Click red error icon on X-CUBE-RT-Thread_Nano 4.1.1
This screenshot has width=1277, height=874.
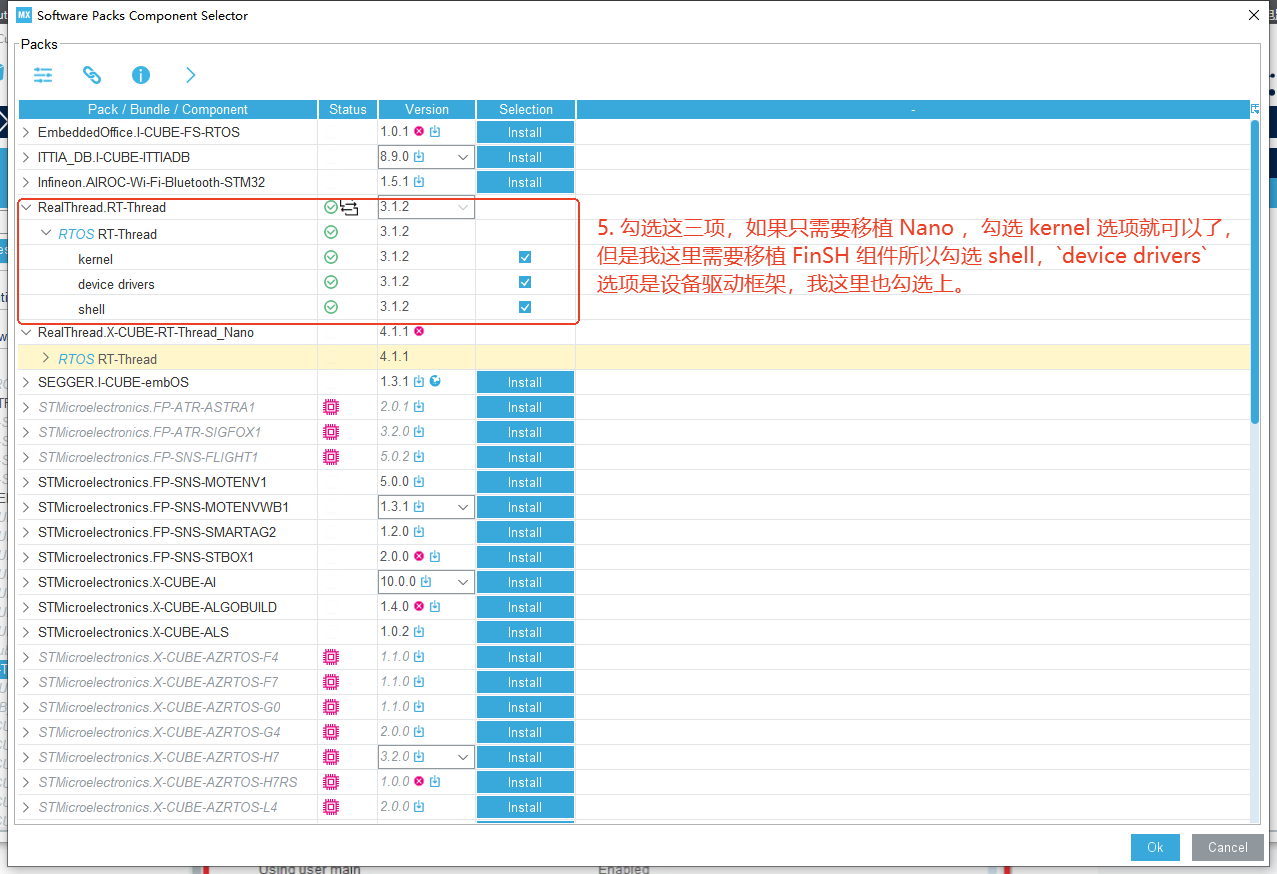click(419, 331)
